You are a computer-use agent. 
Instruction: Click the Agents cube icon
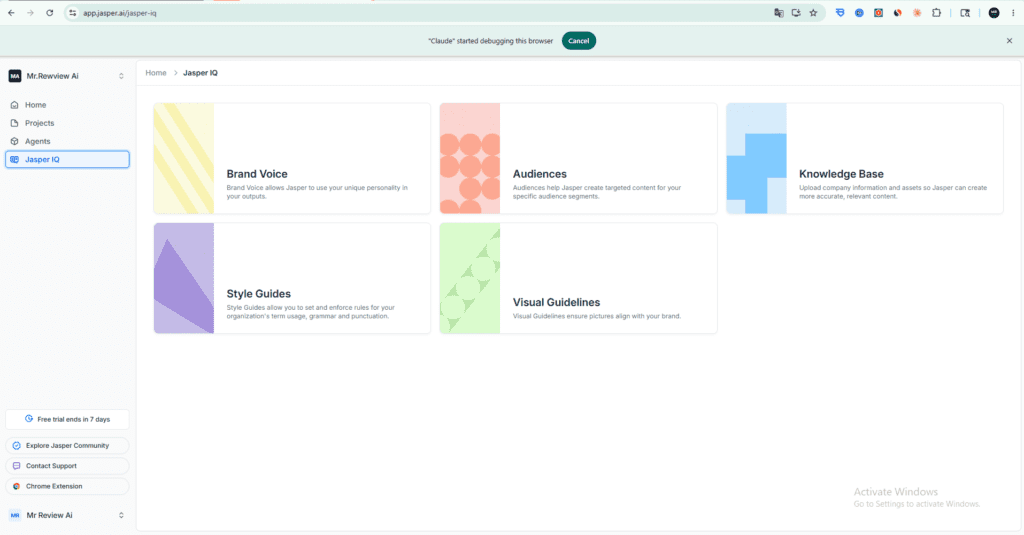coord(14,141)
